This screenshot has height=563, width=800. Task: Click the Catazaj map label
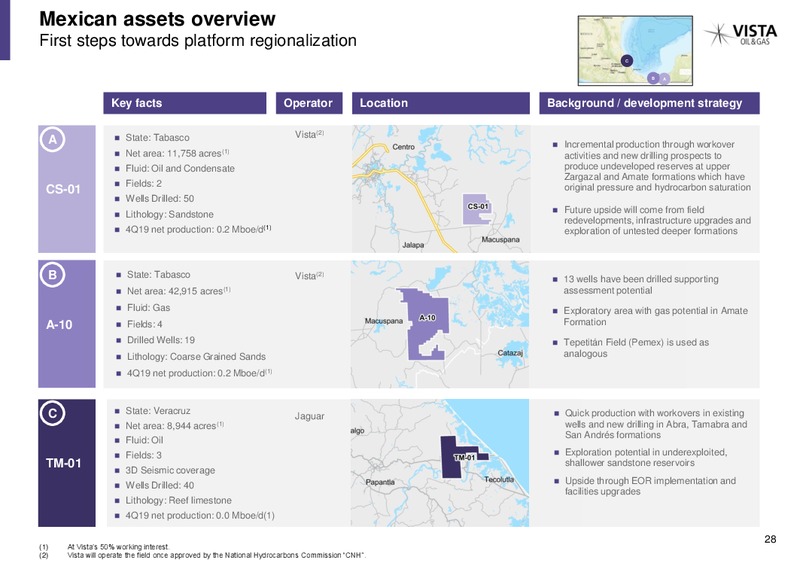click(510, 353)
